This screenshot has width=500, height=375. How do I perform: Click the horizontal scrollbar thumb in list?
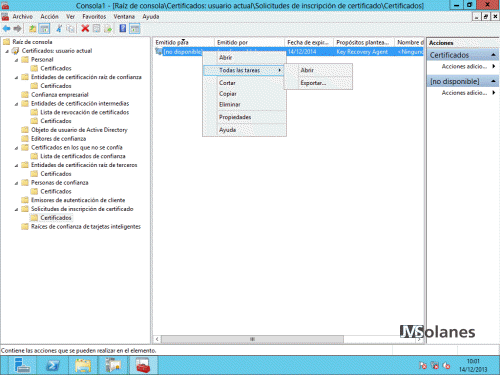pos(252,339)
